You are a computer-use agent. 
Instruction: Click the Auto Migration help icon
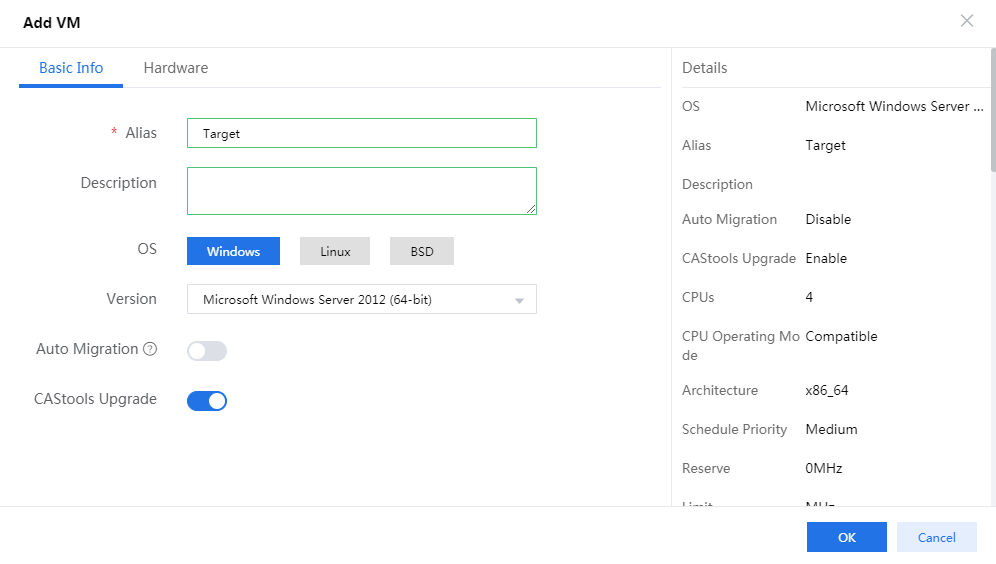pos(150,349)
